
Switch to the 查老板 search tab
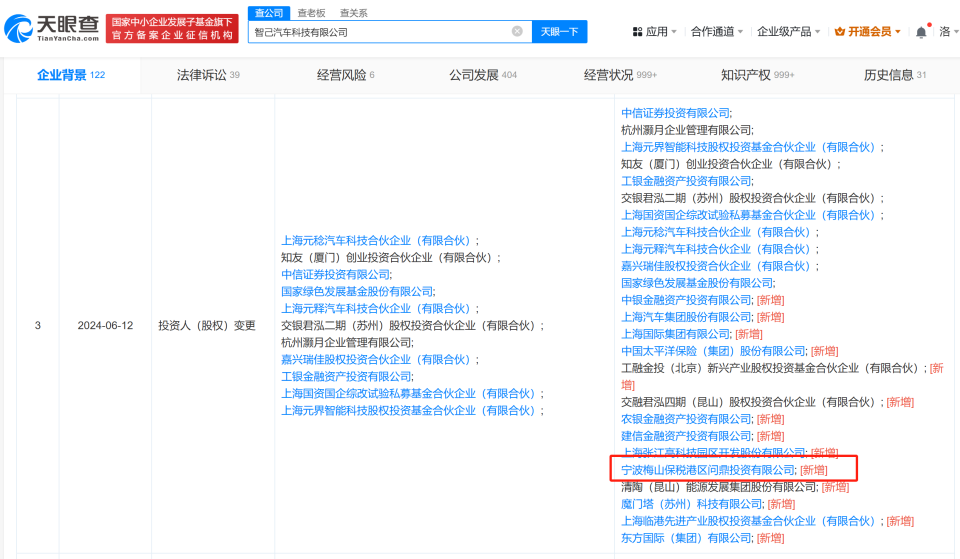click(311, 13)
